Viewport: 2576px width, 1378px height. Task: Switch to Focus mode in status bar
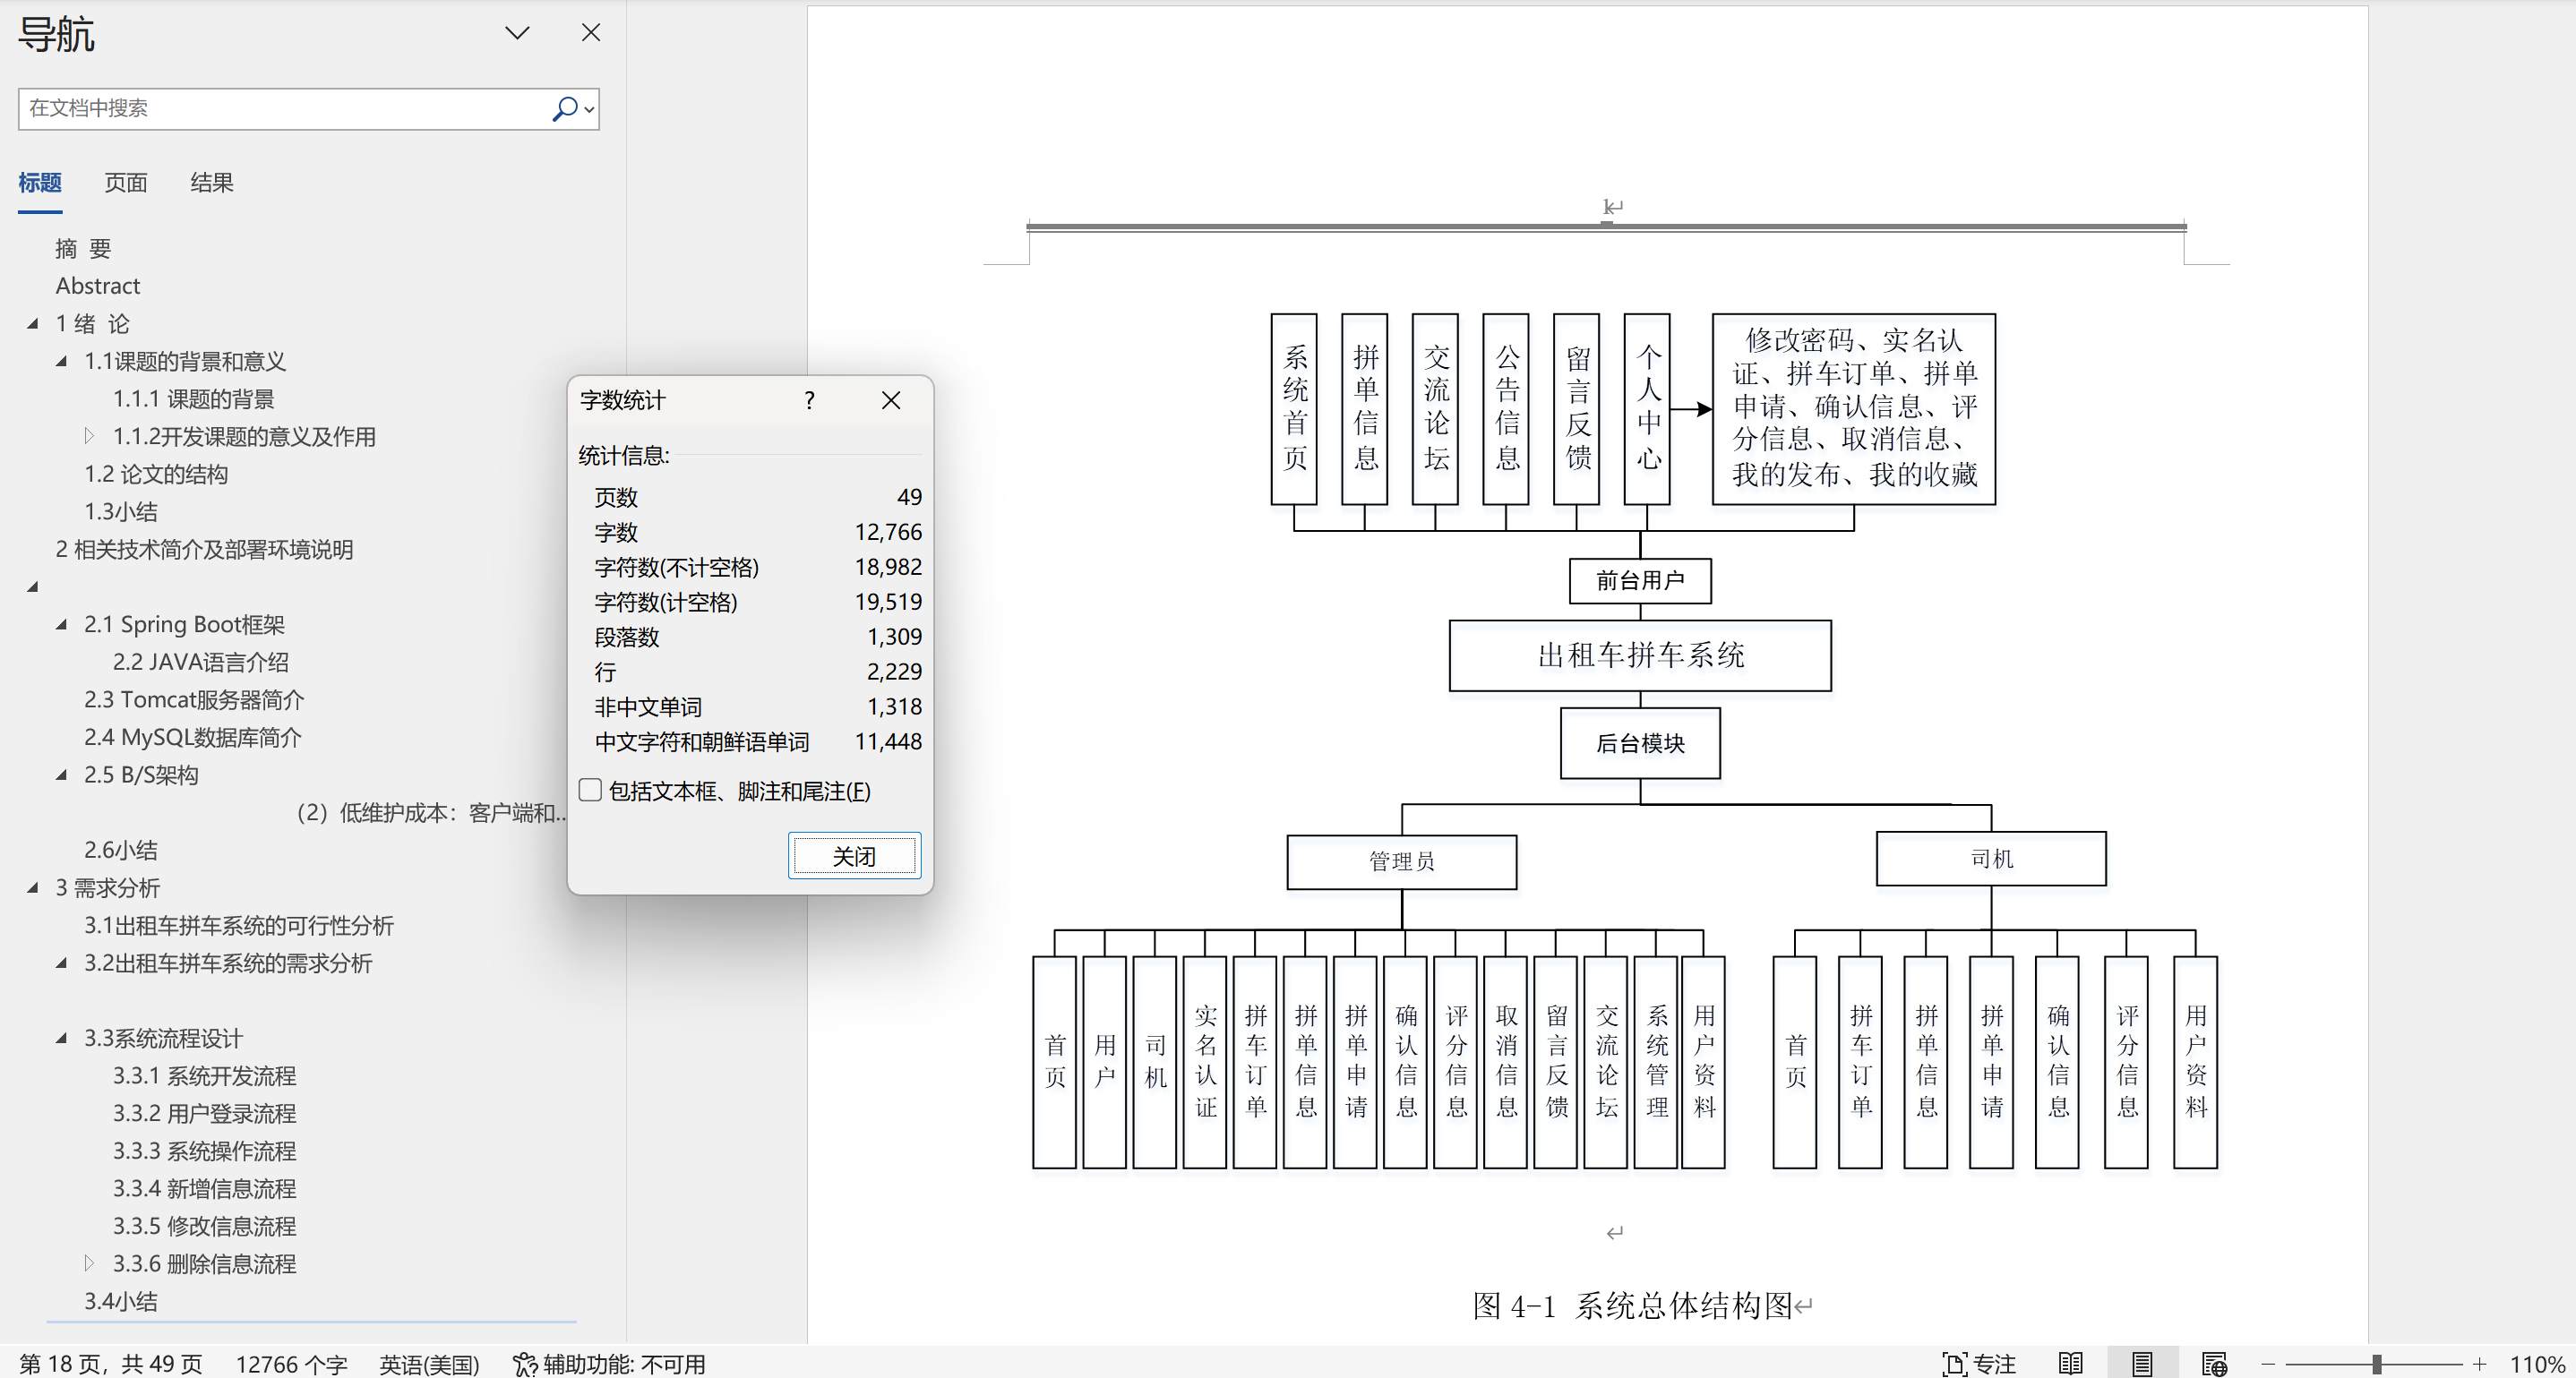pyautogui.click(x=1979, y=1364)
